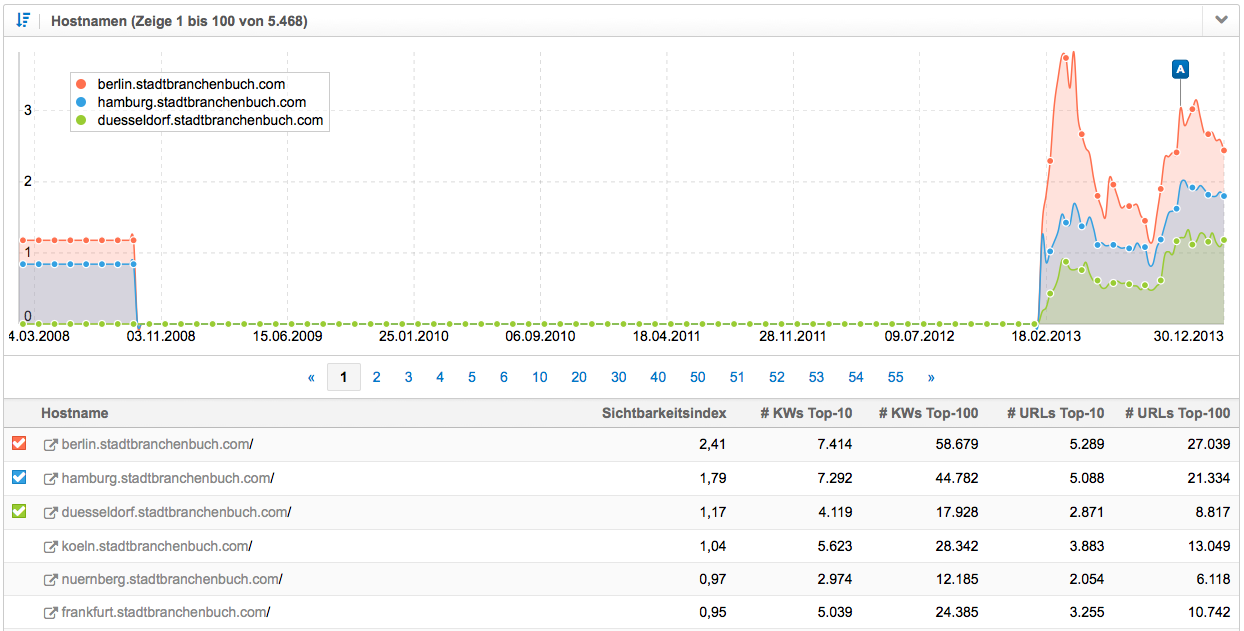Click the blue event pin A on chart
The width and height of the screenshot is (1244, 631).
pos(1180,69)
